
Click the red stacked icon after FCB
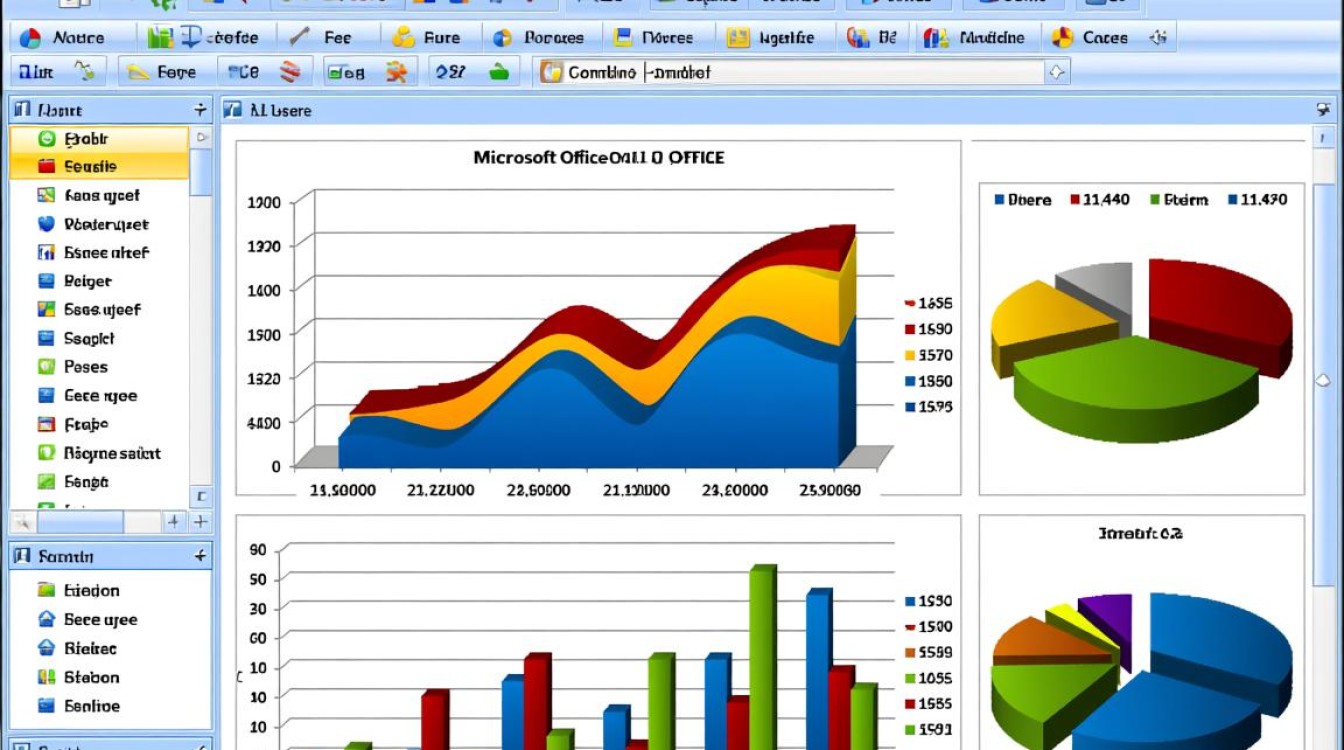290,71
